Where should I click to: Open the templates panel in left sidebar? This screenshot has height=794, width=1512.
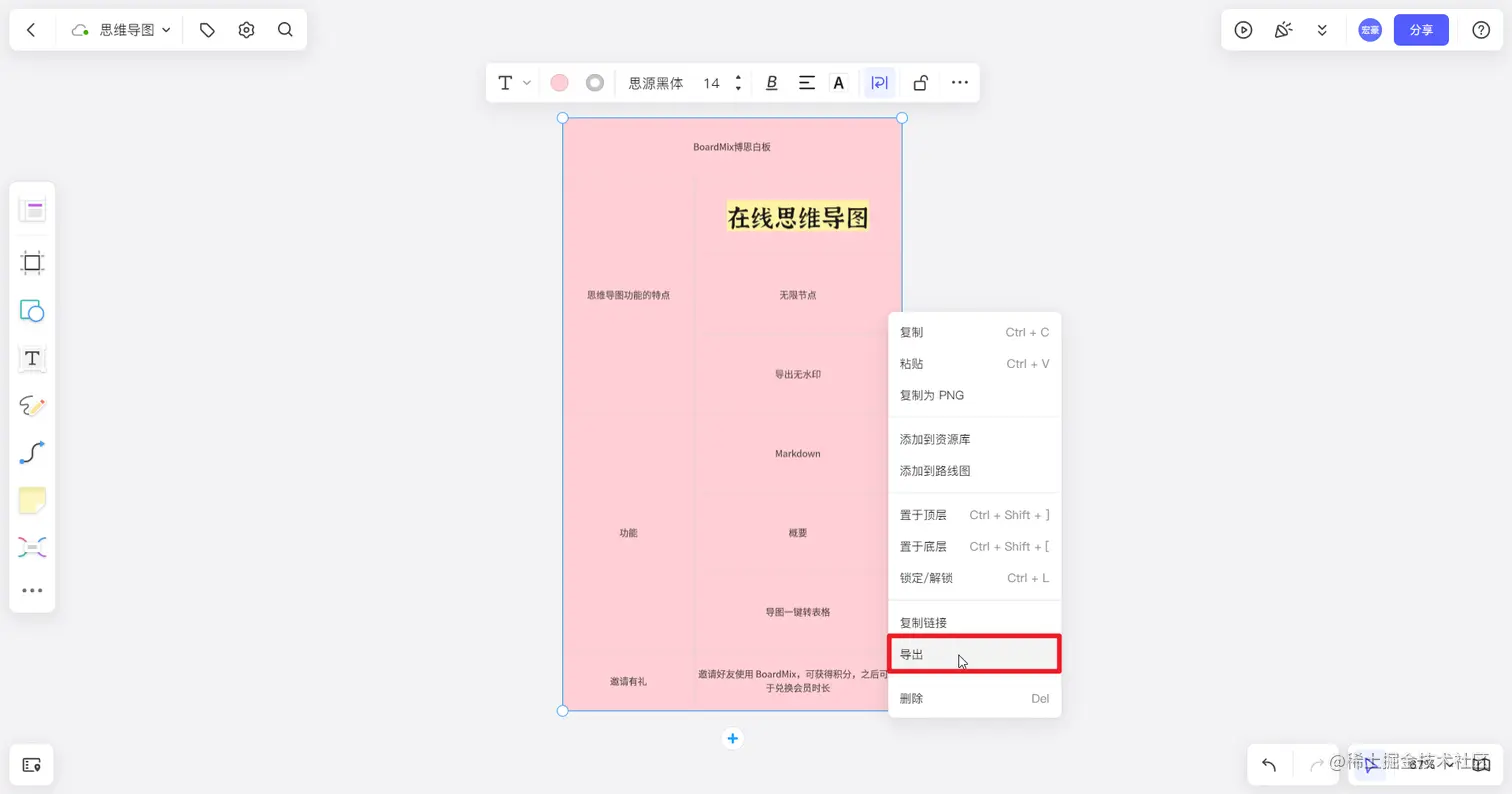[x=32, y=210]
